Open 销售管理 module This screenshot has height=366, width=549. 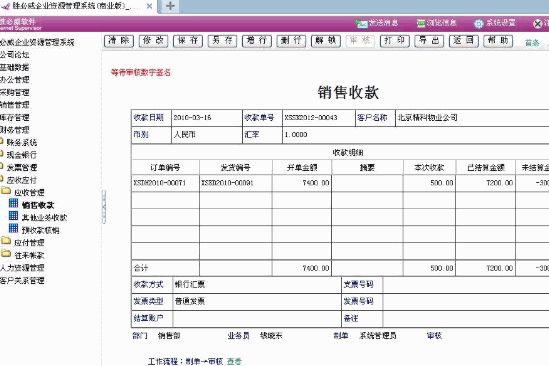tap(14, 105)
